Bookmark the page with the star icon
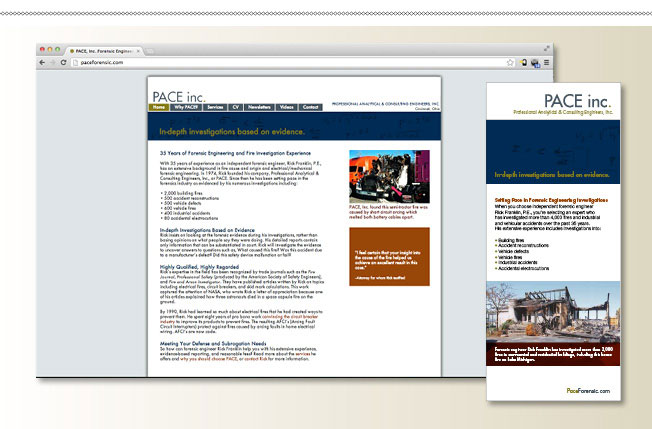This screenshot has height=429, width=652. (x=512, y=62)
